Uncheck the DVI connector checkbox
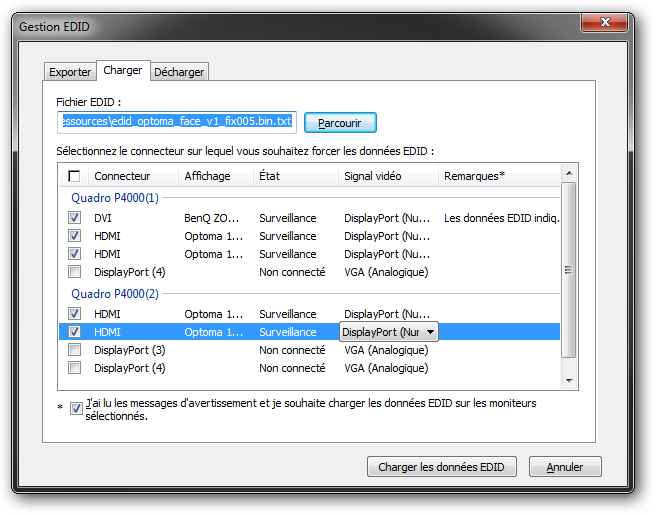Viewport: 655px width, 514px height. click(75, 218)
